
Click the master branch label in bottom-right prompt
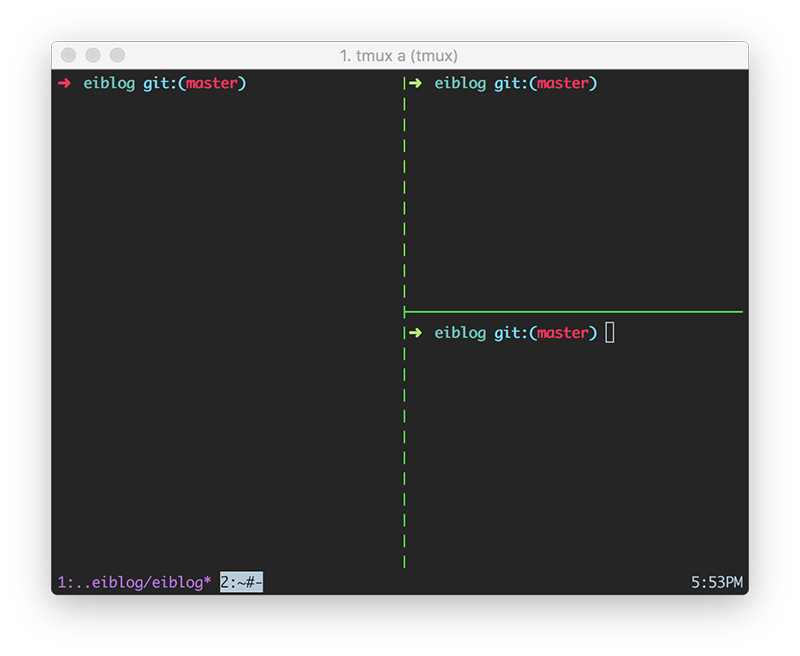565,333
